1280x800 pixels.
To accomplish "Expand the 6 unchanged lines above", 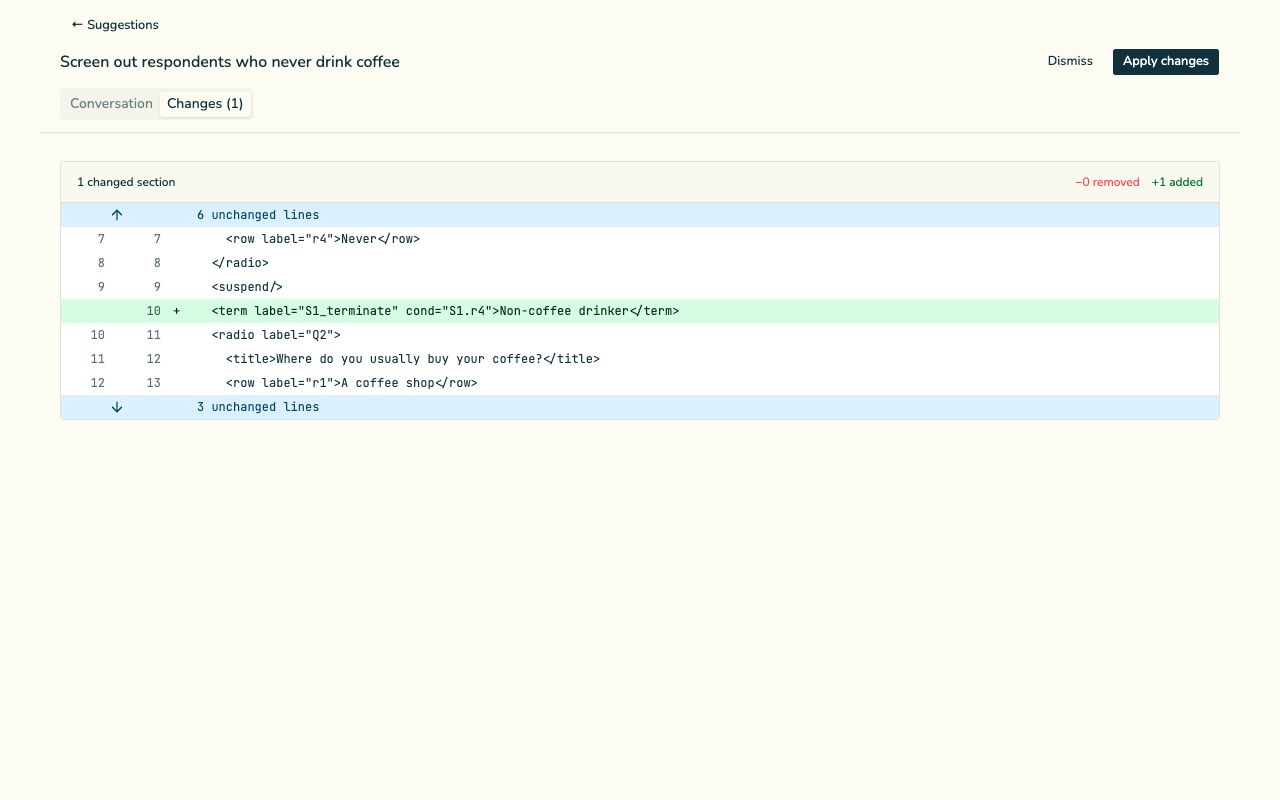I will [x=117, y=215].
